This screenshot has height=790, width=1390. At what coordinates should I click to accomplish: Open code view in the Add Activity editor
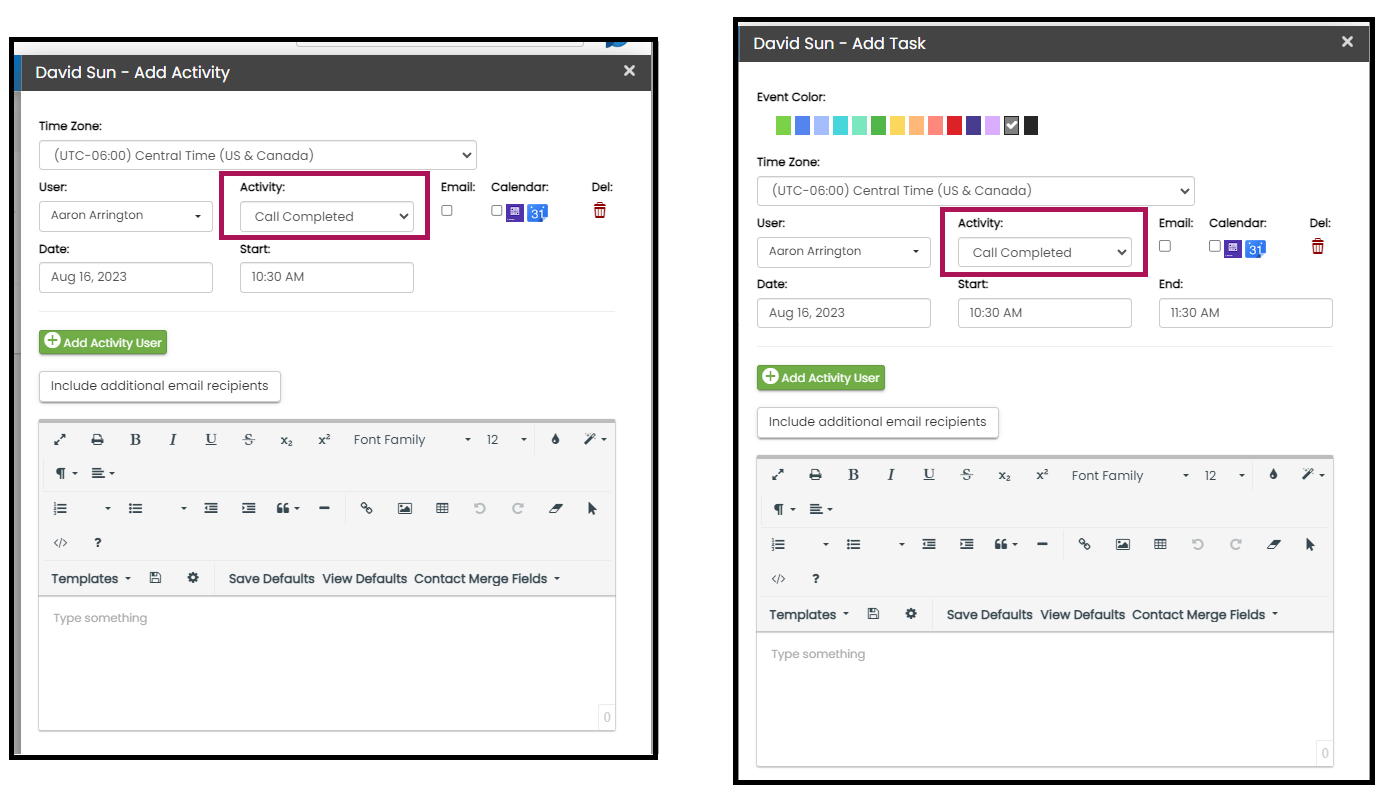pos(60,543)
